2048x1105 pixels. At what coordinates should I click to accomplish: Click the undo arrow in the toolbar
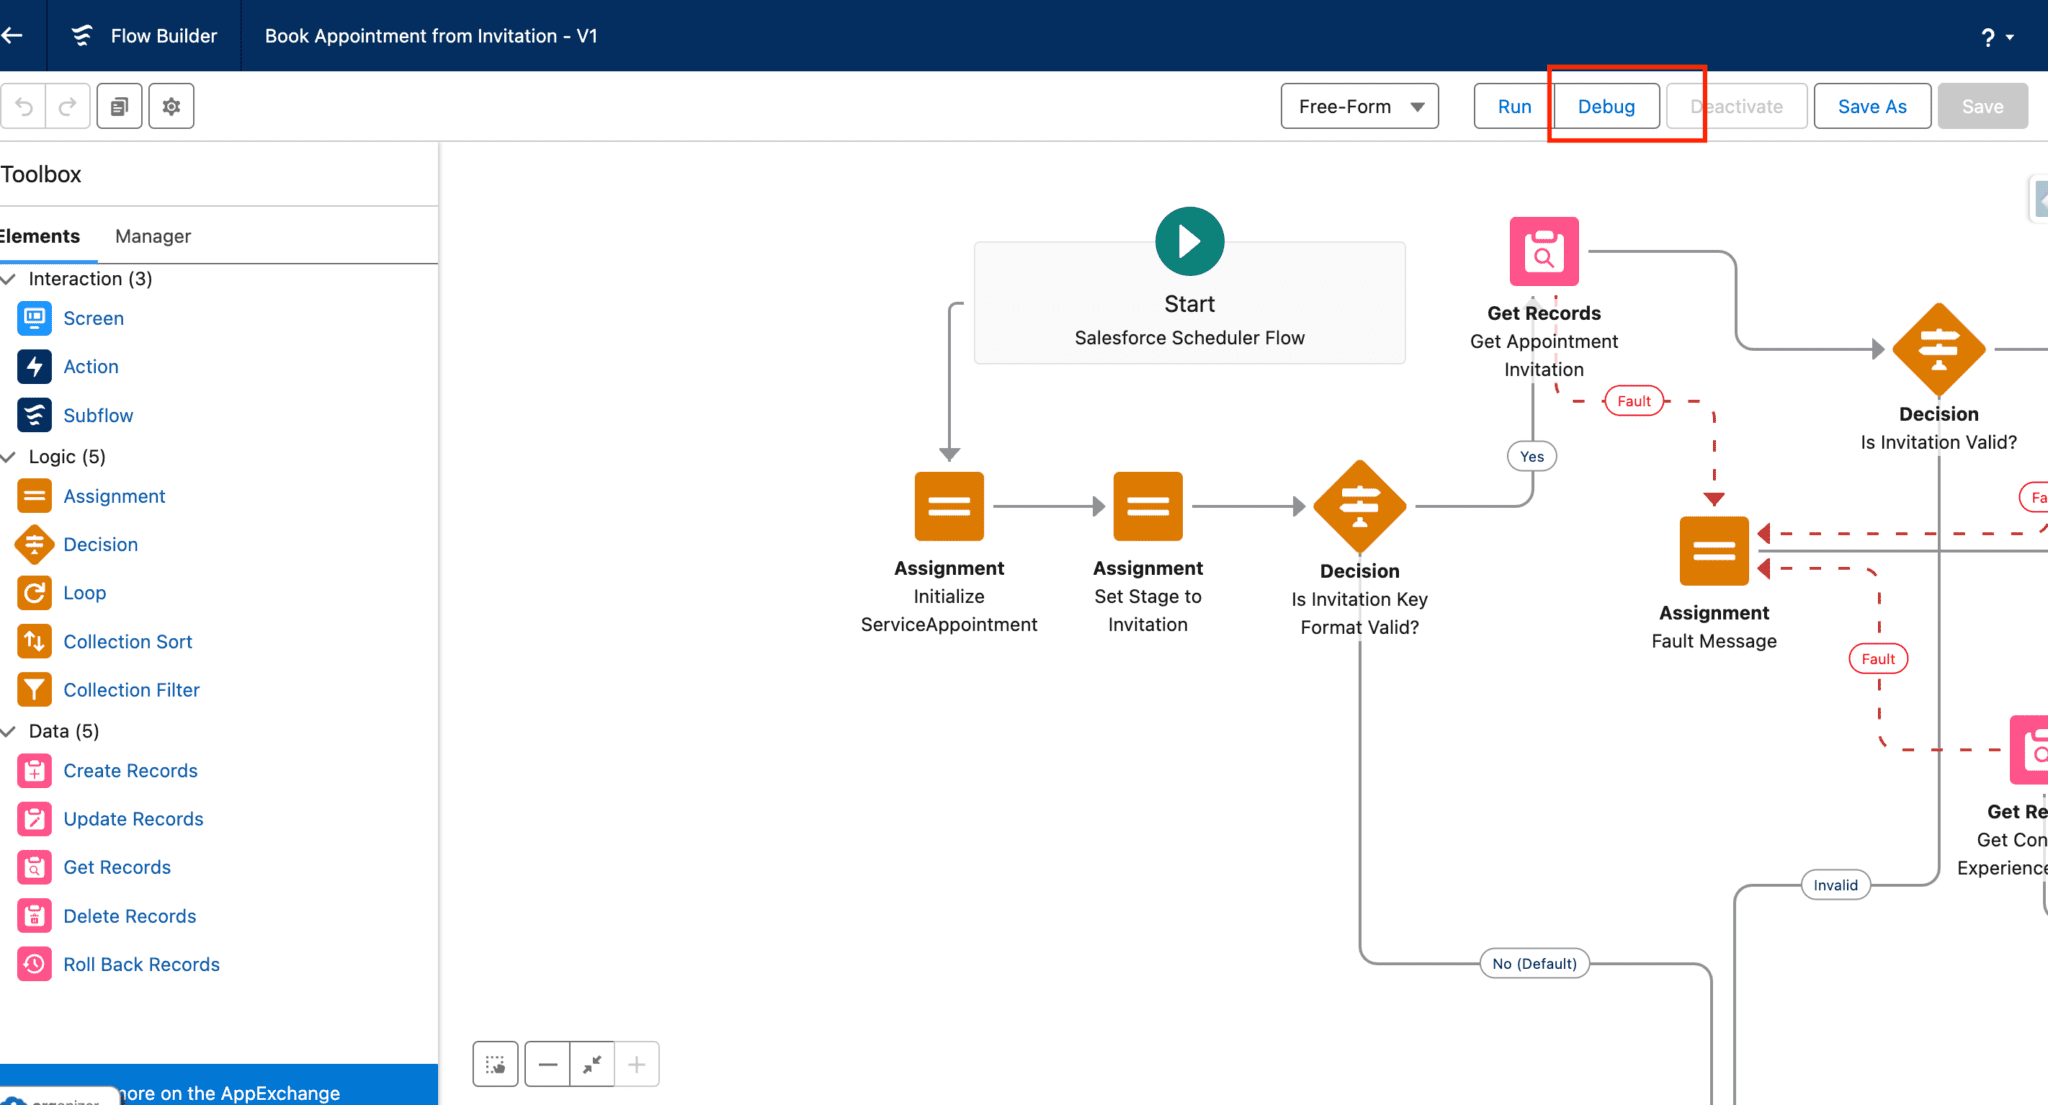(x=23, y=105)
